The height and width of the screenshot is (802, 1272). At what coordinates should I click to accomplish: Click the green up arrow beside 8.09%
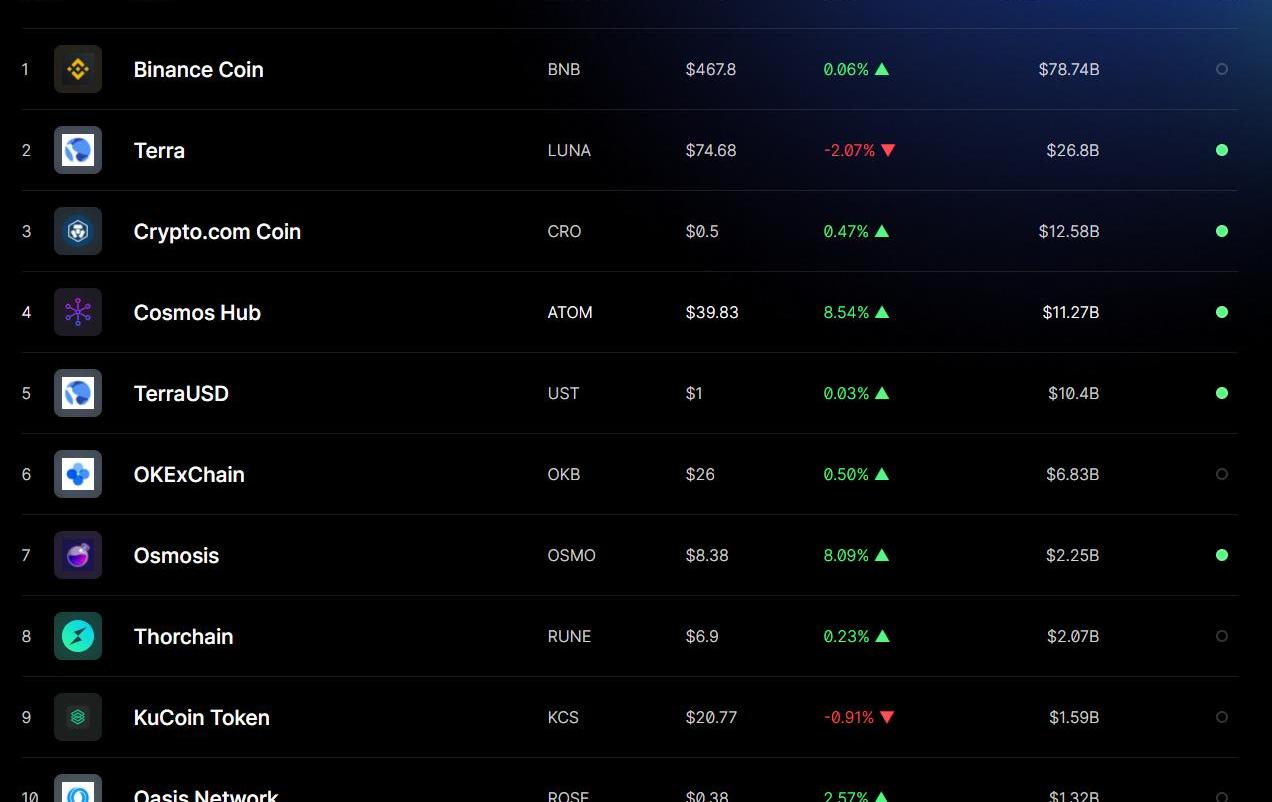click(882, 555)
